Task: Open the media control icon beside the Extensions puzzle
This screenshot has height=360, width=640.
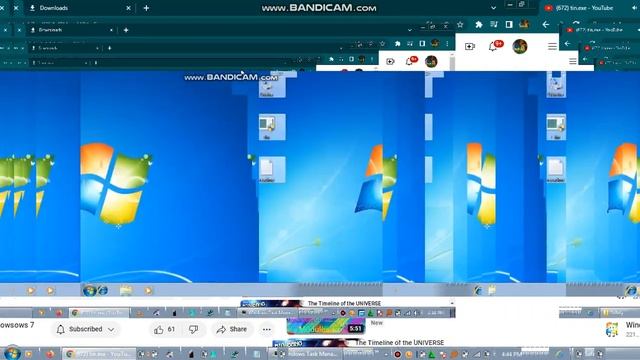Action: 494,24
